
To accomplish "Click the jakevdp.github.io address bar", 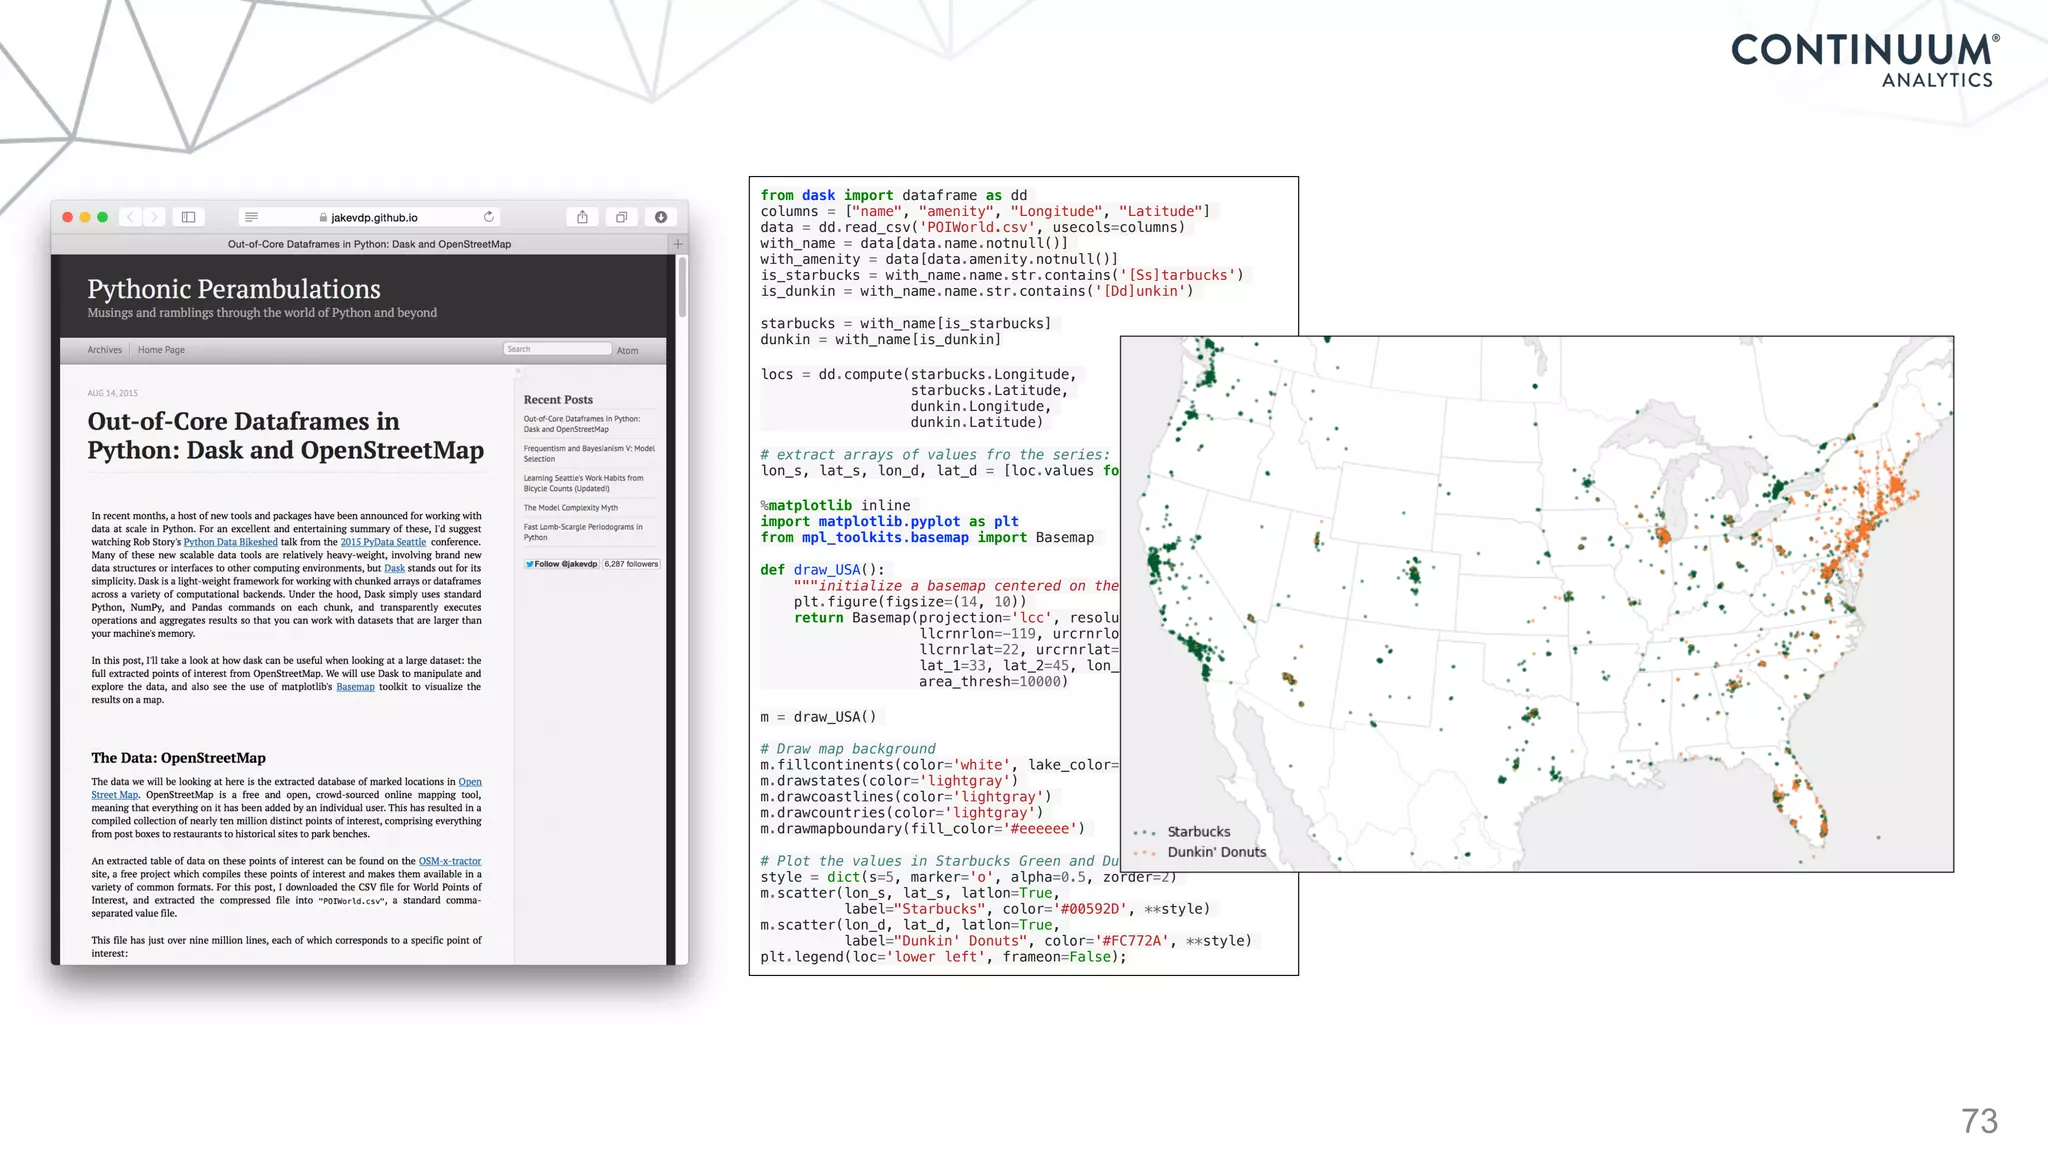I will point(374,217).
